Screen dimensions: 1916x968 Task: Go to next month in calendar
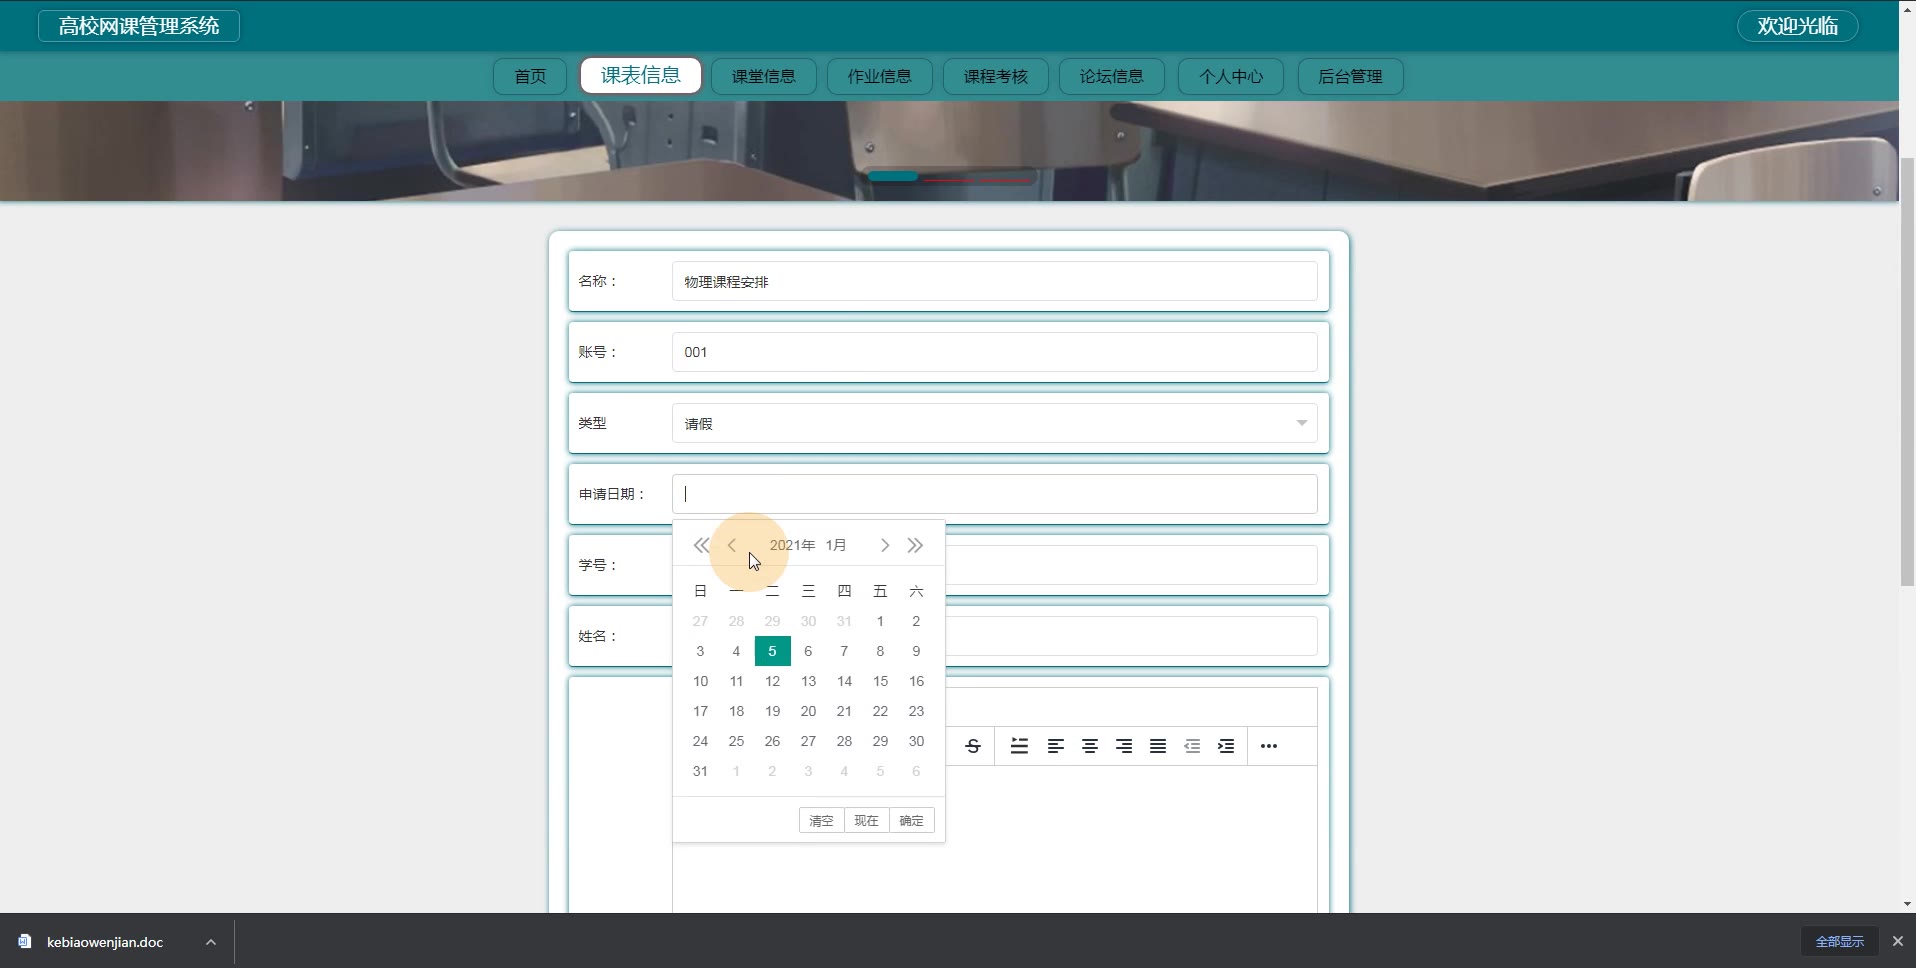coord(885,545)
